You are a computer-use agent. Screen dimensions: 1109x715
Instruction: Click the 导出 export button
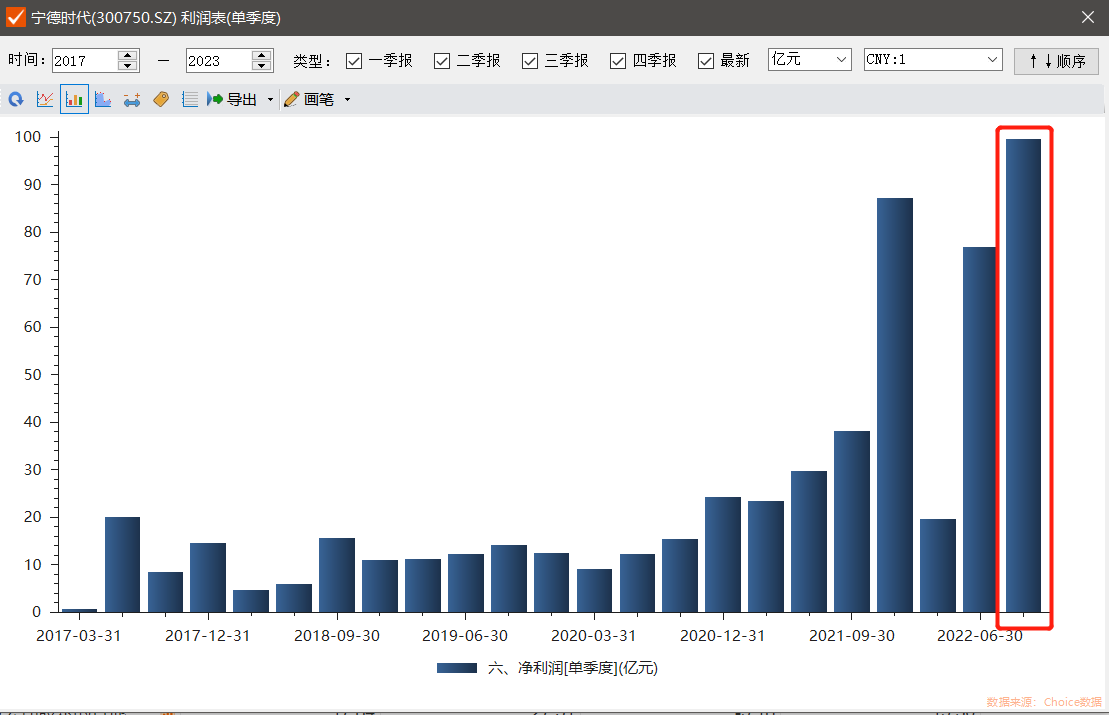(x=232, y=100)
